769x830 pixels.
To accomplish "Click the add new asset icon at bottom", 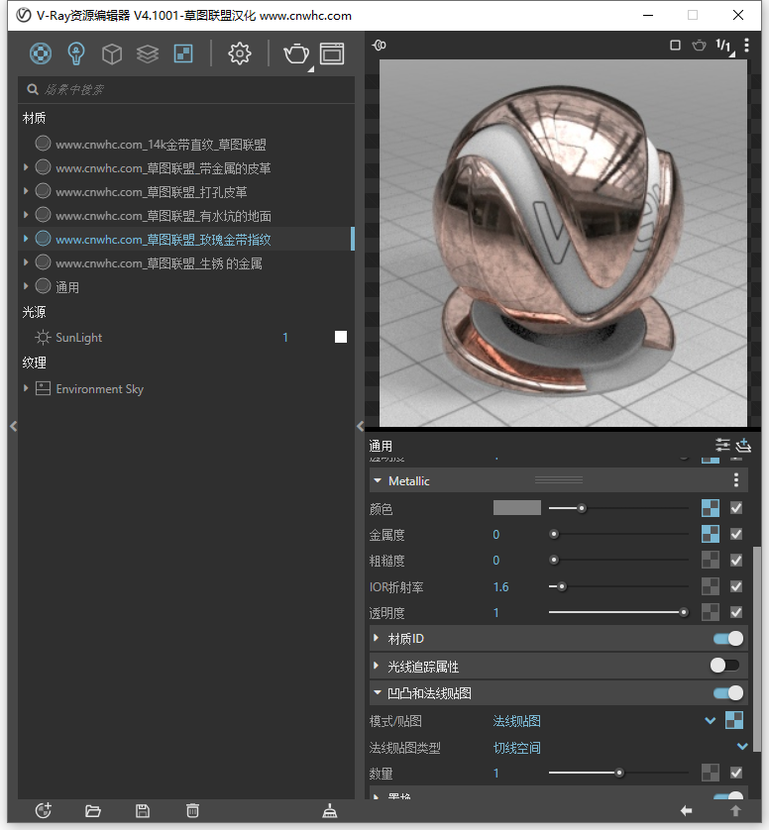I will 43,810.
